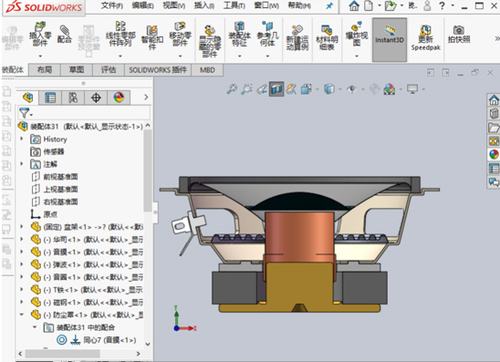
Task: Select 同心7 concentric mate in tree
Action: (97, 340)
